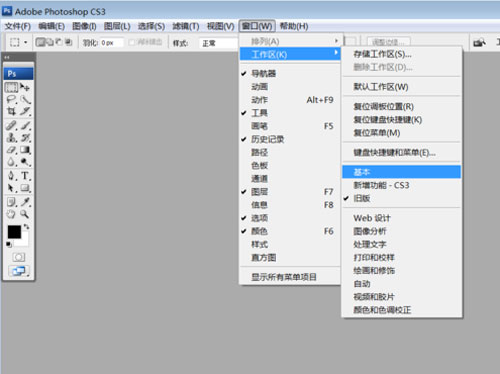Click 键盘快捷键和菜单(E)...
The height and width of the screenshot is (374, 500).
[402, 153]
